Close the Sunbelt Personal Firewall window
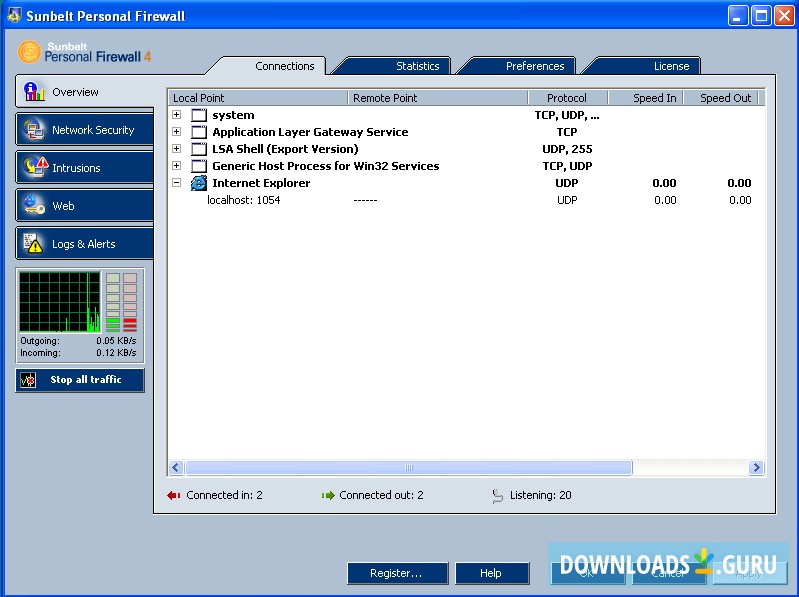The width and height of the screenshot is (799, 597). [x=784, y=16]
